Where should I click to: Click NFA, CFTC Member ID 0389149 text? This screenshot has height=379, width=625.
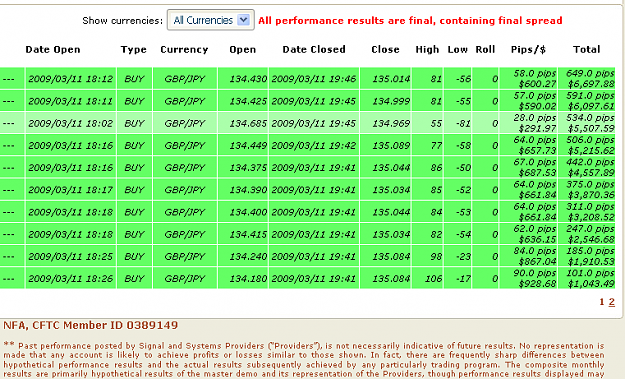point(90,326)
